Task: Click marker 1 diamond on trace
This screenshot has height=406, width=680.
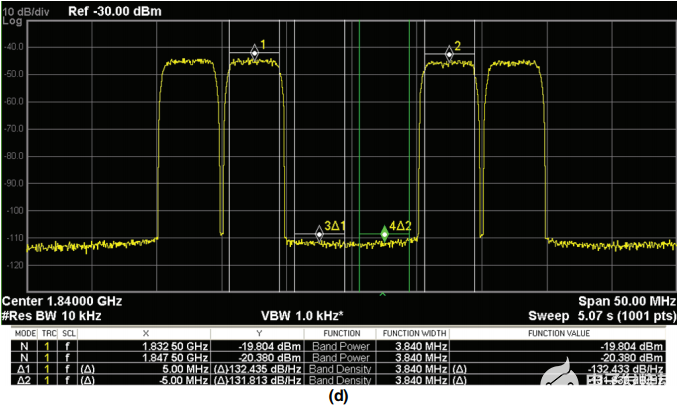Action: tap(255, 53)
